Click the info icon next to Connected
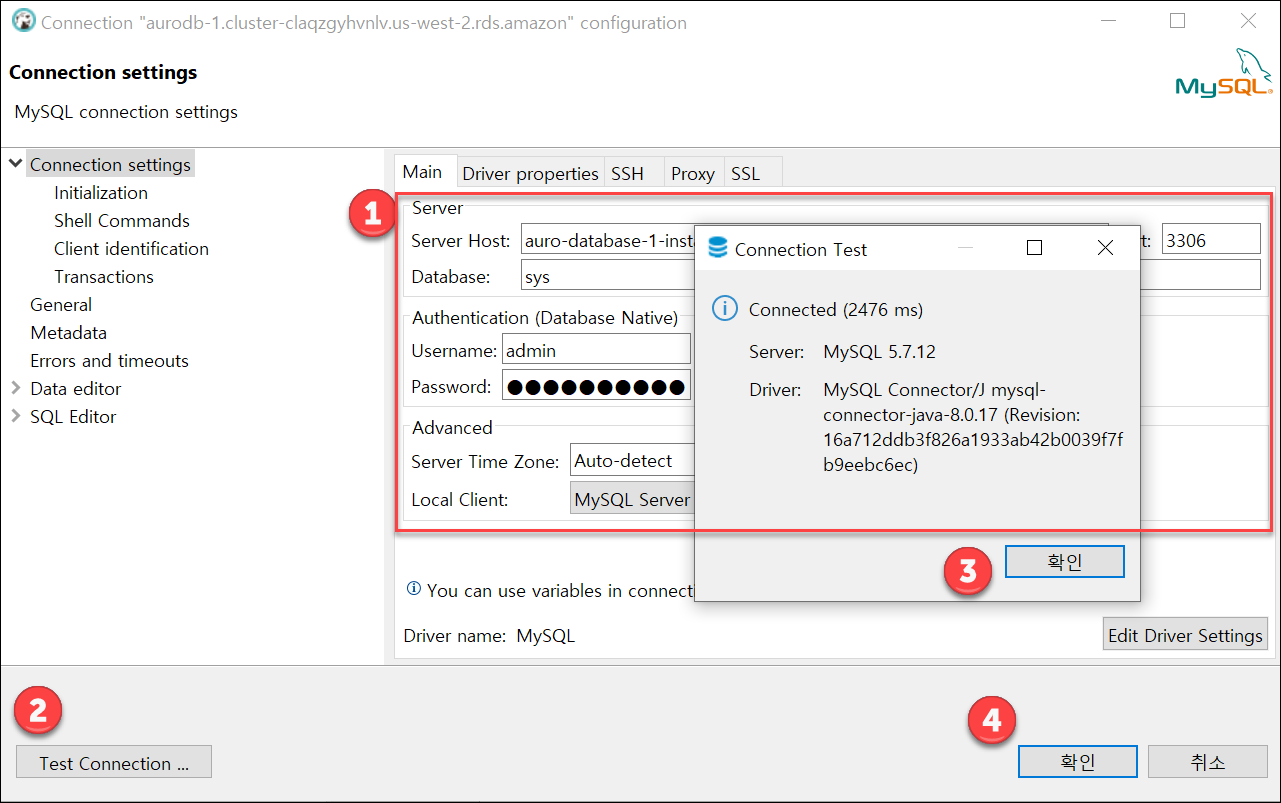Image resolution: width=1281 pixels, height=803 pixels. click(x=724, y=309)
